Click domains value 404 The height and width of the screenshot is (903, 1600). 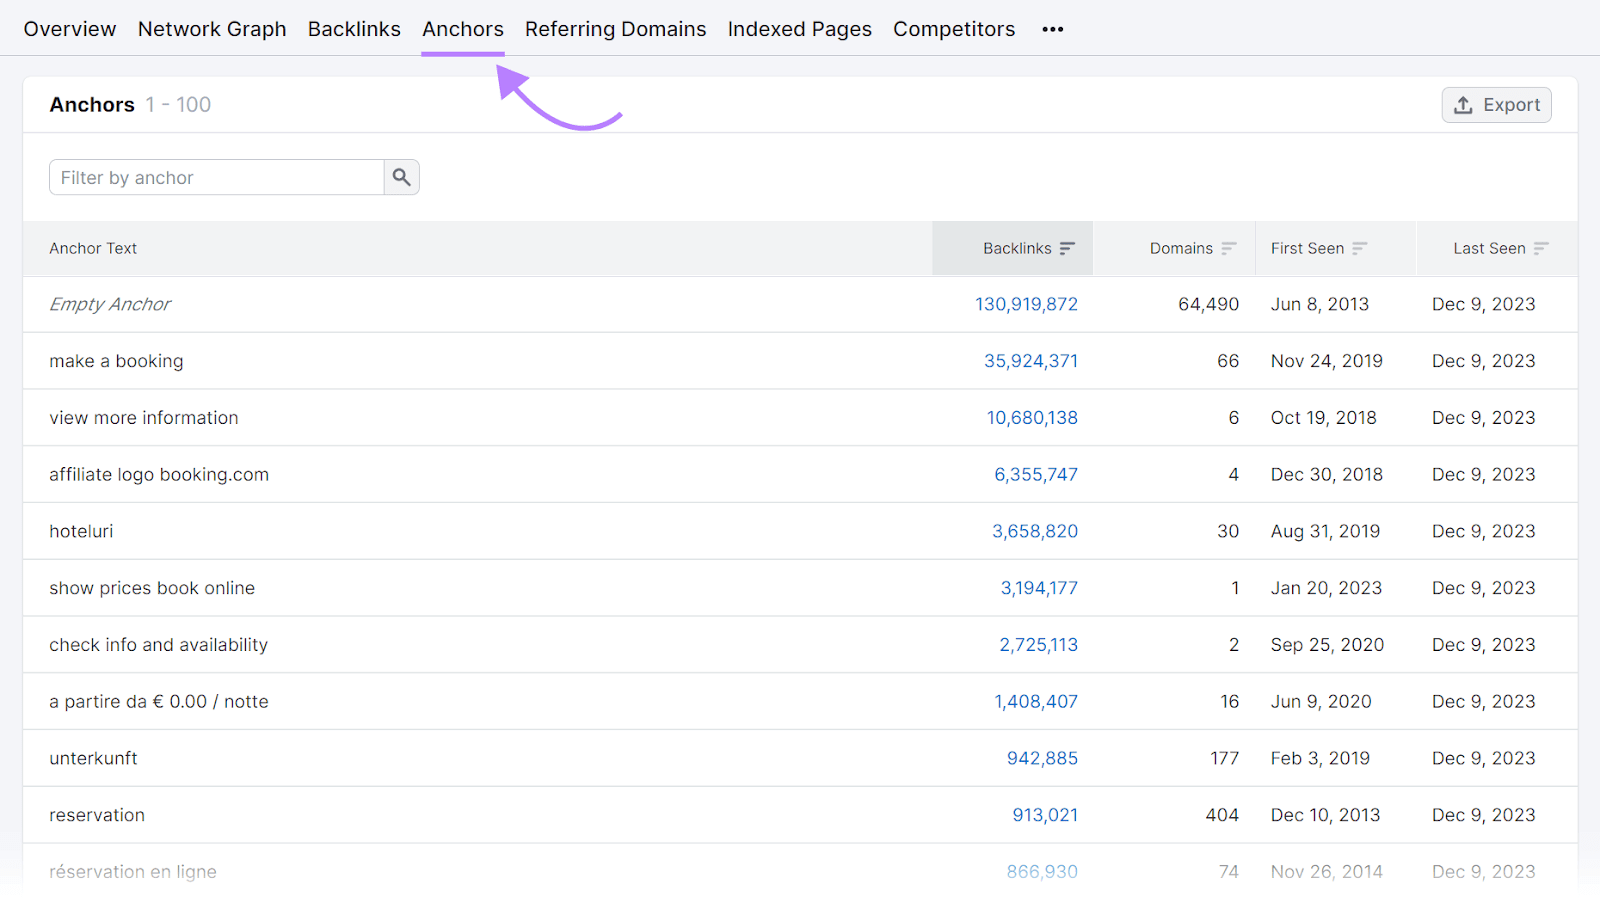pos(1222,815)
